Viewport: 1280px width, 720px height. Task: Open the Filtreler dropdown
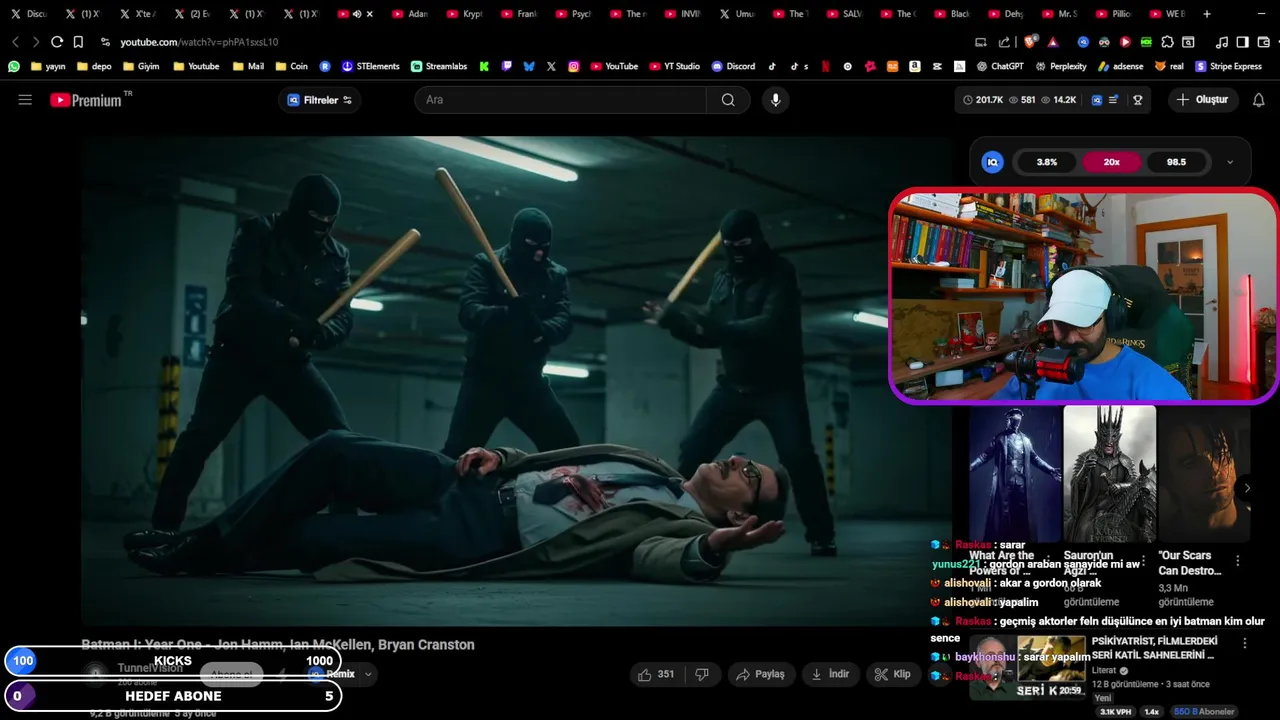click(x=320, y=100)
